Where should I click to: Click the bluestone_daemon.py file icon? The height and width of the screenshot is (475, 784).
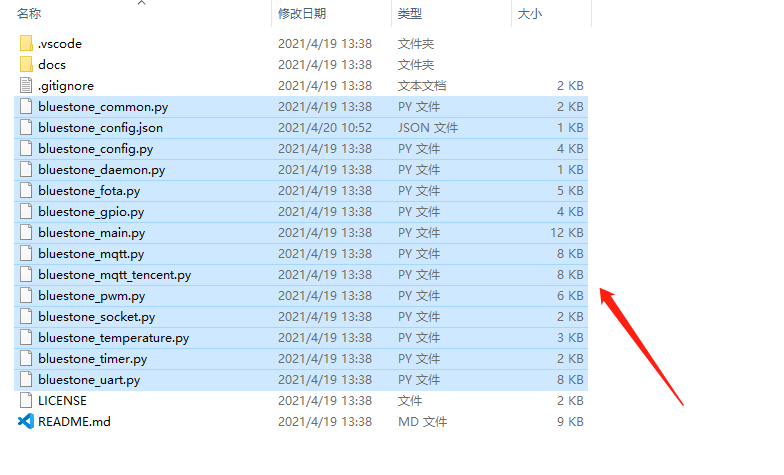[x=26, y=170]
